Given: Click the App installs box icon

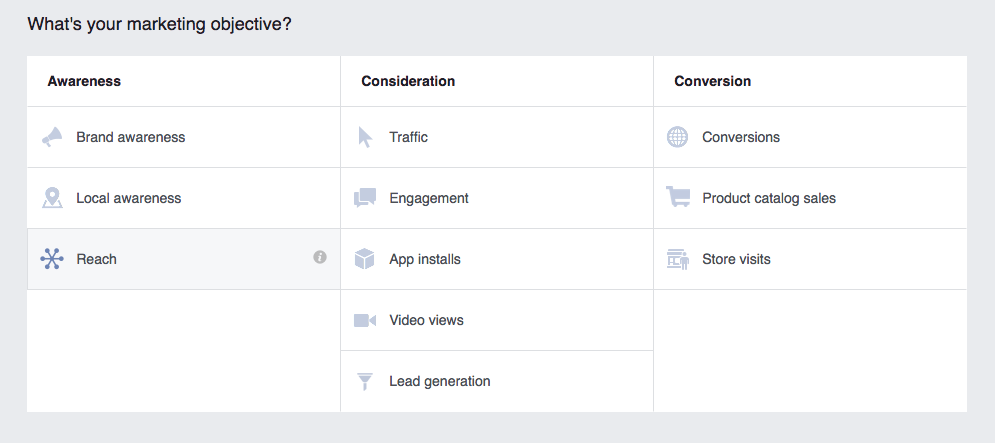Looking at the screenshot, I should point(365,259).
